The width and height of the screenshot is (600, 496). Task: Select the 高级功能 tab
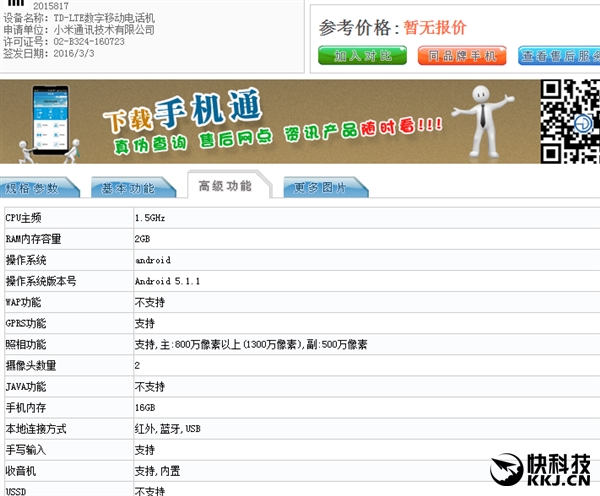(x=226, y=186)
